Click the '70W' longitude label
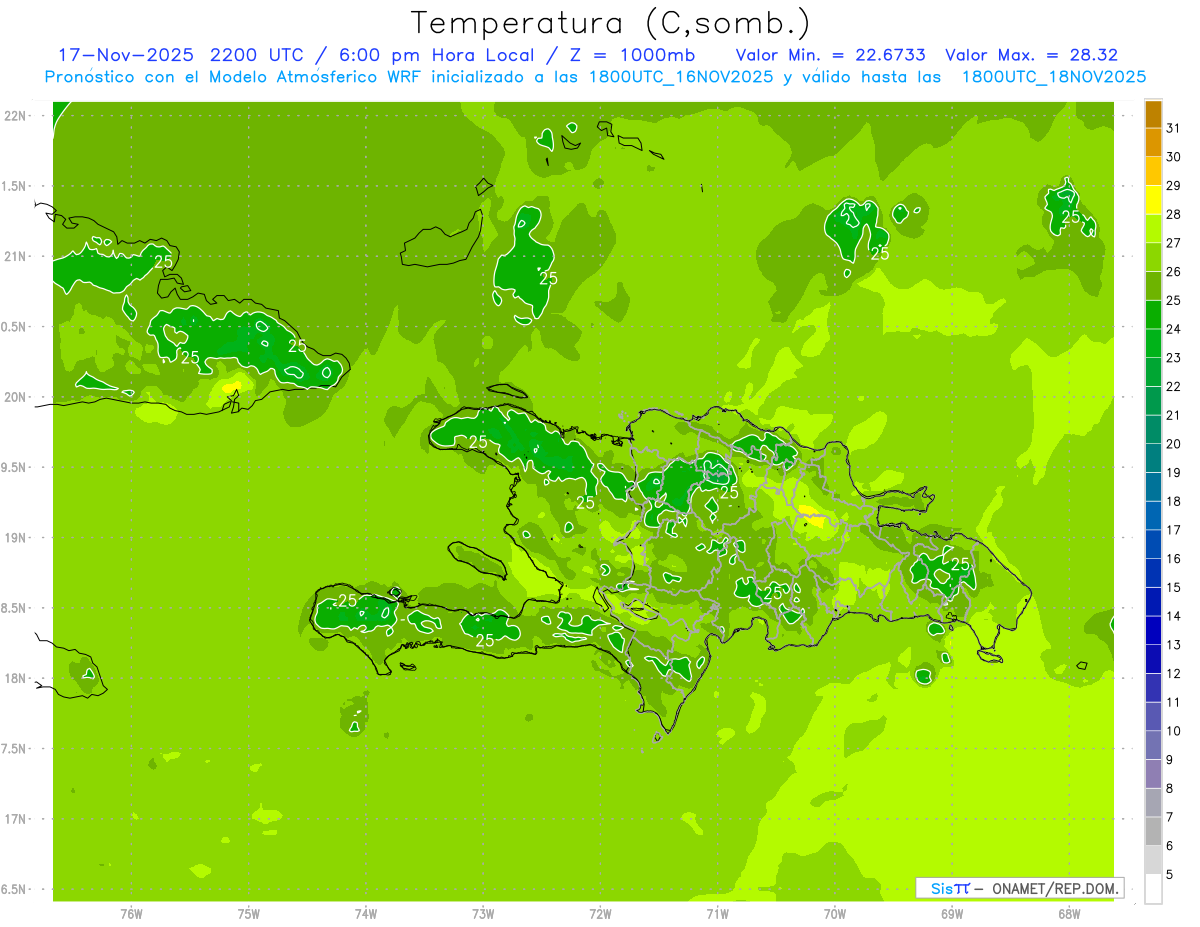 (x=835, y=913)
